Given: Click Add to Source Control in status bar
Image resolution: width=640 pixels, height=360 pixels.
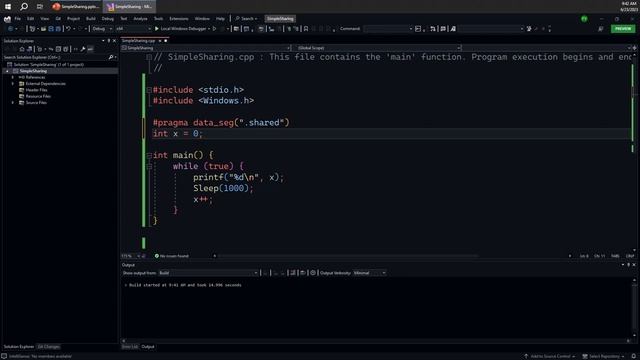Looking at the screenshot, I should (549, 356).
